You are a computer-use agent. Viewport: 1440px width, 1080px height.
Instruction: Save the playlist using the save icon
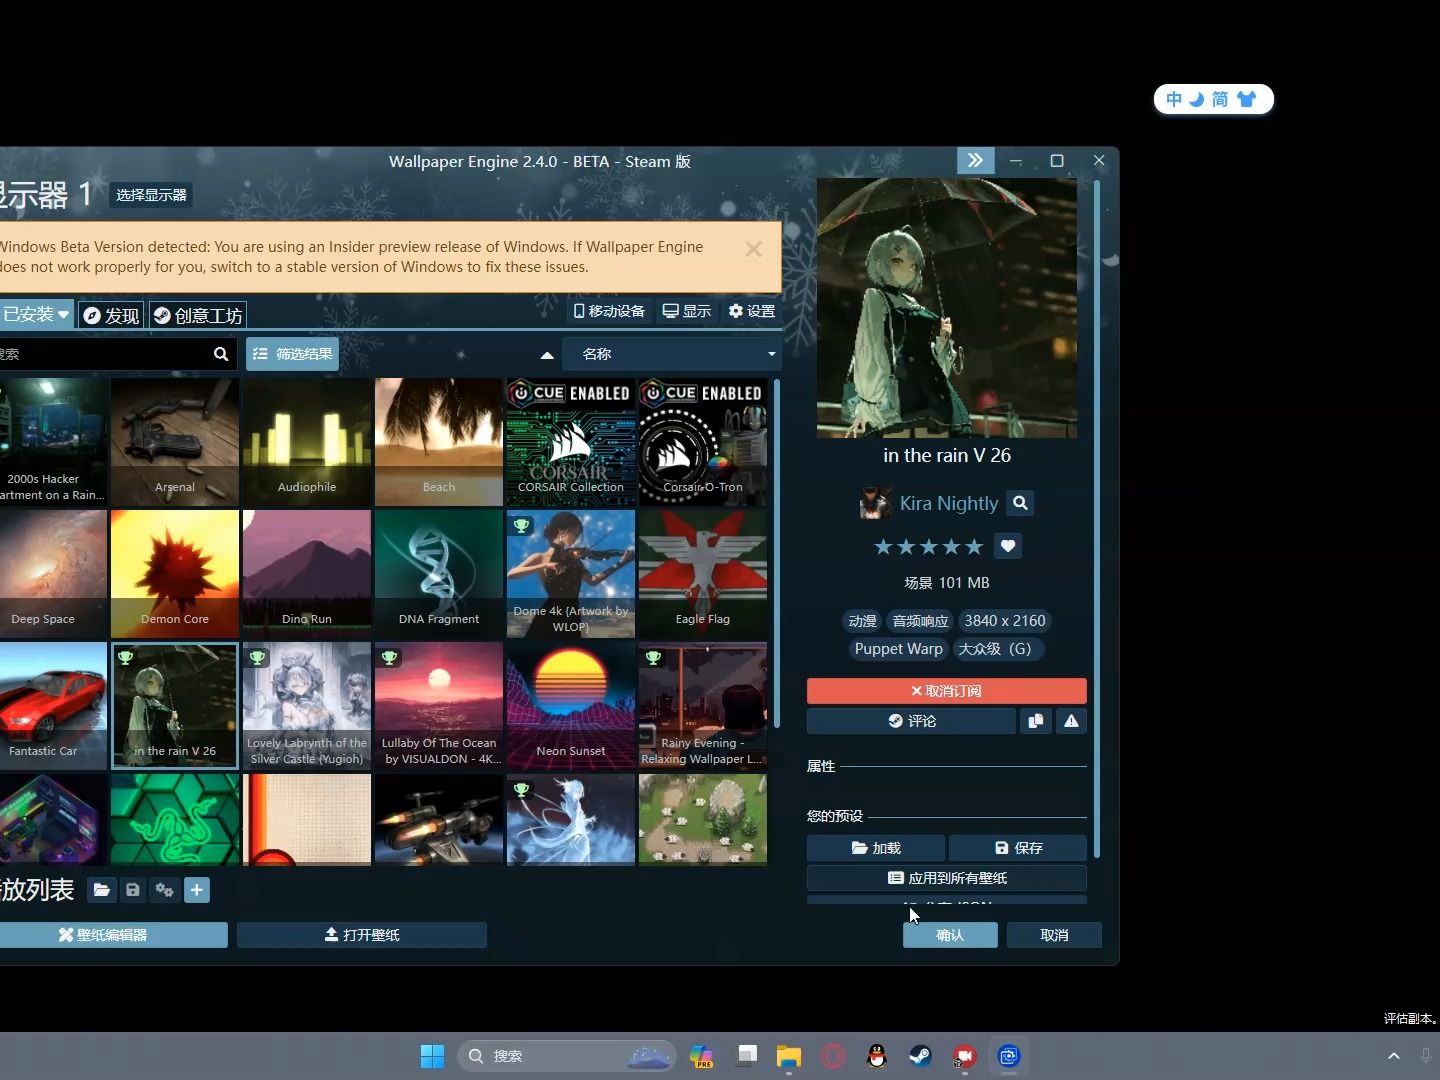(133, 890)
